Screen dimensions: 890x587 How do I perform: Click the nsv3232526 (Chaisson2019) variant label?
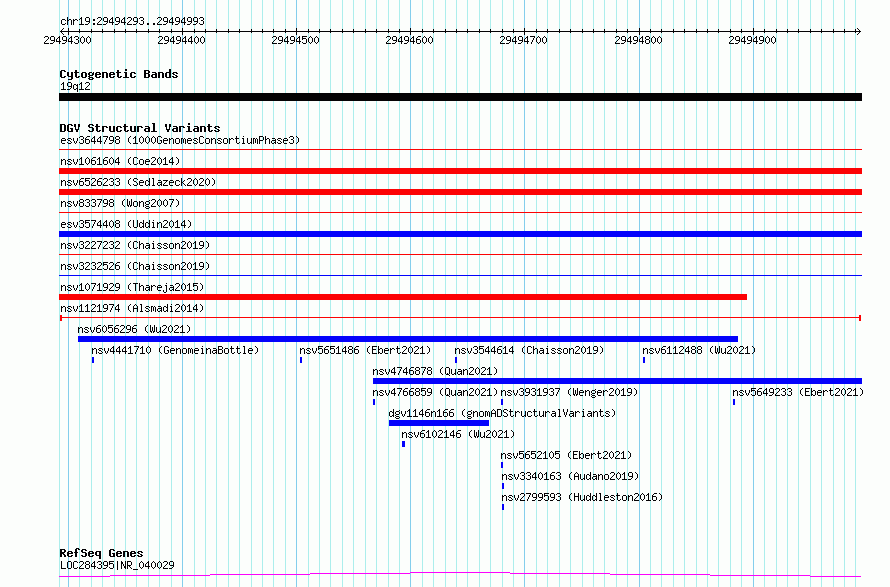[135, 266]
